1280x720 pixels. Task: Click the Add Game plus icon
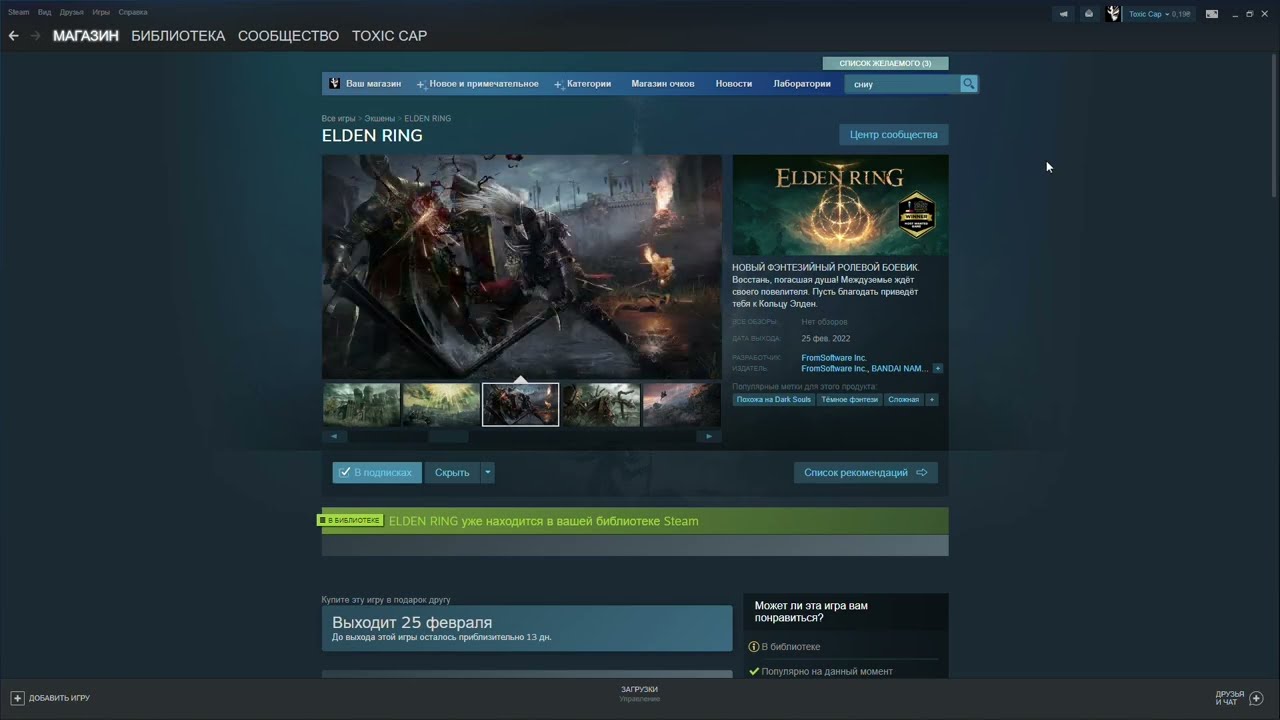pyautogui.click(x=17, y=698)
